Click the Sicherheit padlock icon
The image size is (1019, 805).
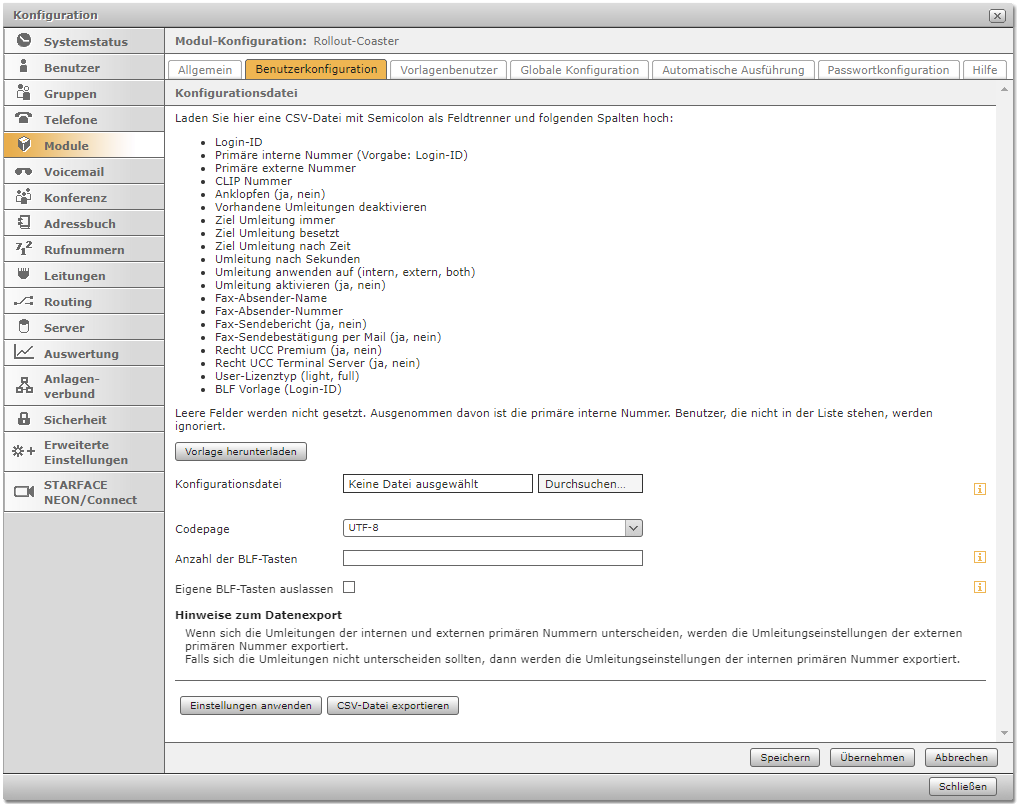(24, 419)
